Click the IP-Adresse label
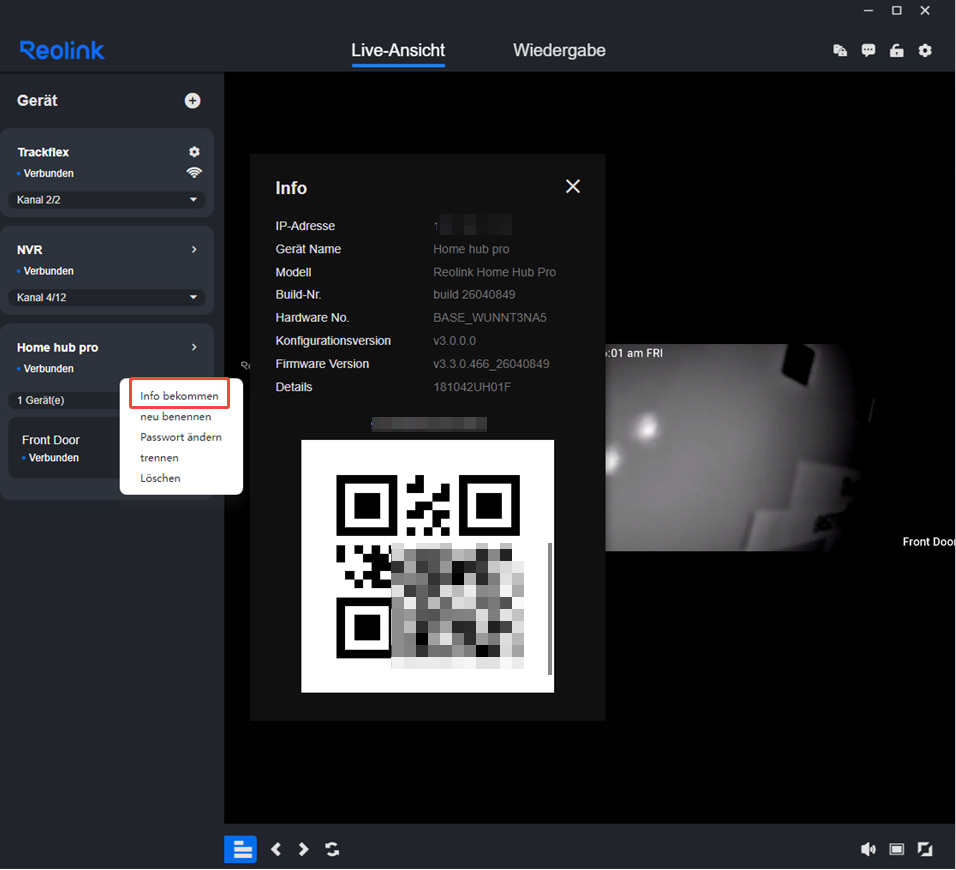 (x=305, y=226)
